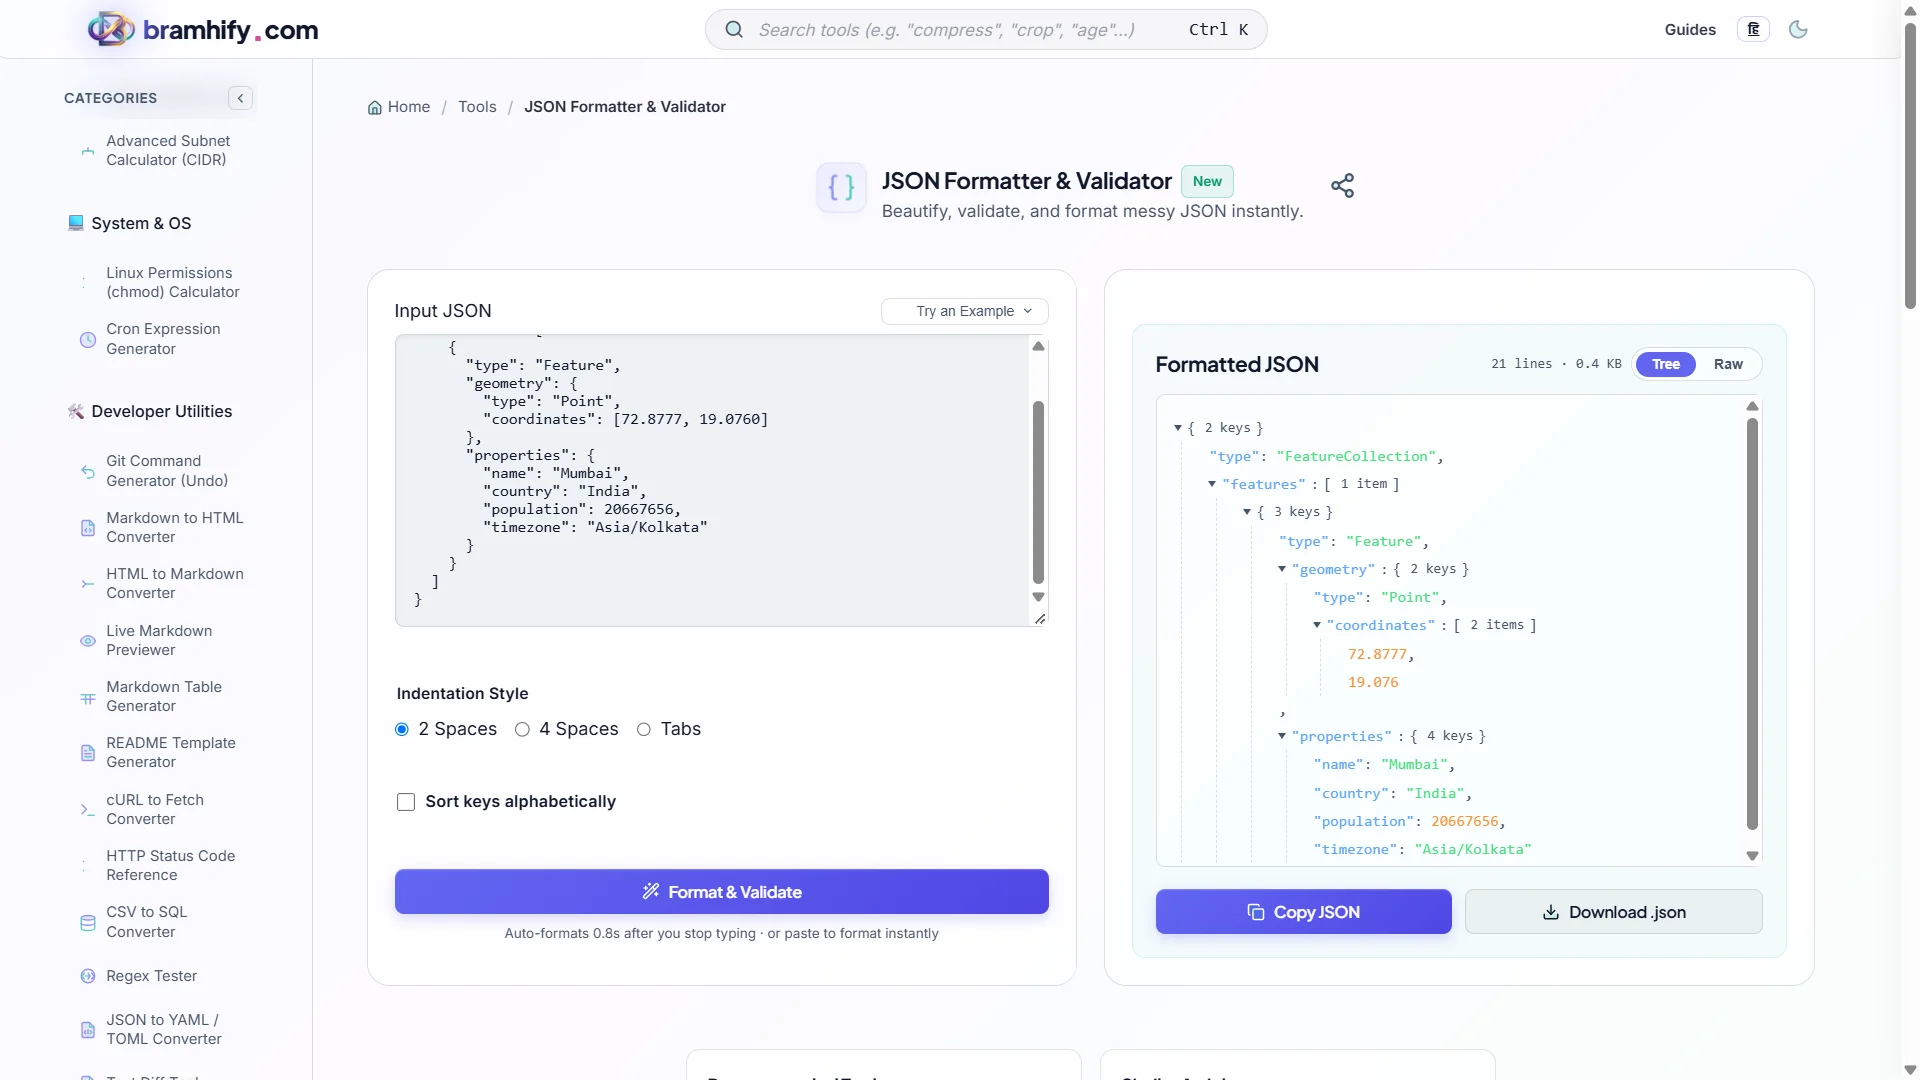Switch to the Raw view tab
This screenshot has height=1080, width=1920.
pyautogui.click(x=1728, y=365)
